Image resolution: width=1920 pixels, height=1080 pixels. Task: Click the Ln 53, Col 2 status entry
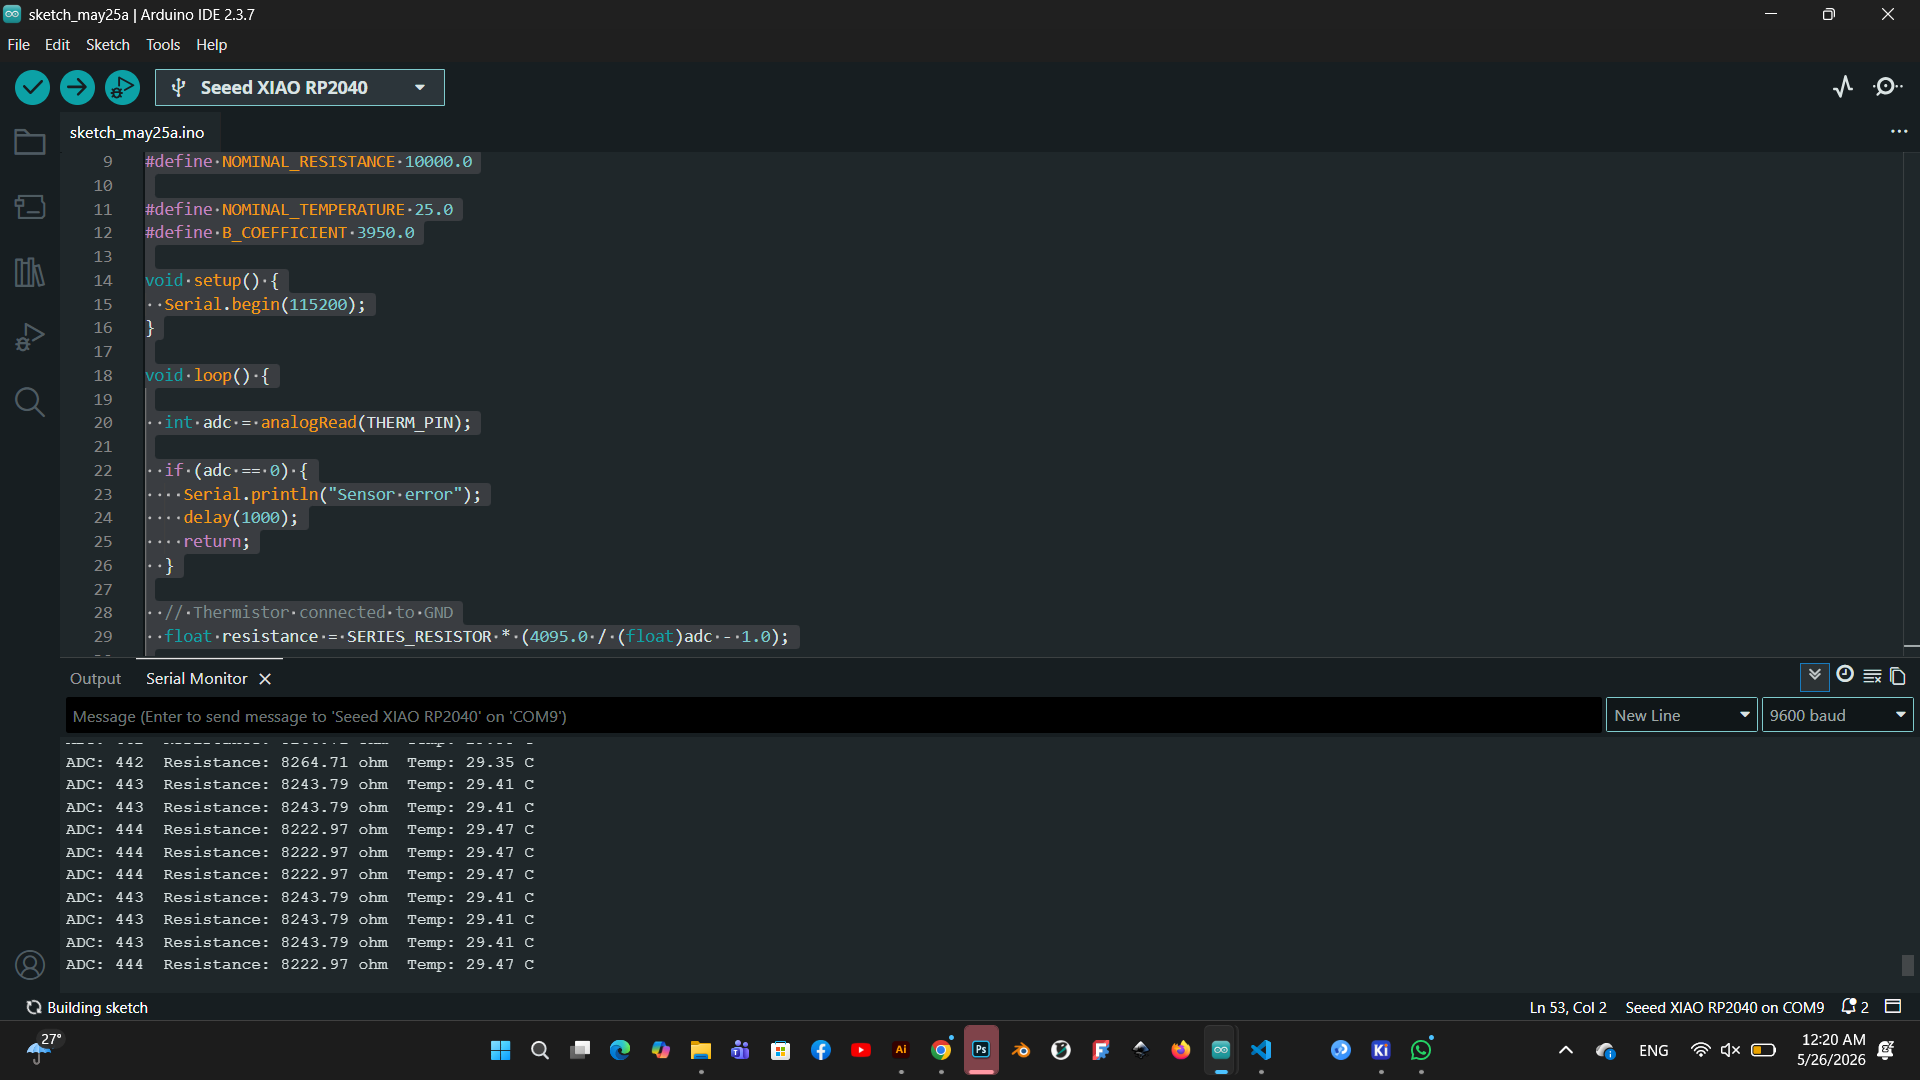(x=1568, y=1007)
